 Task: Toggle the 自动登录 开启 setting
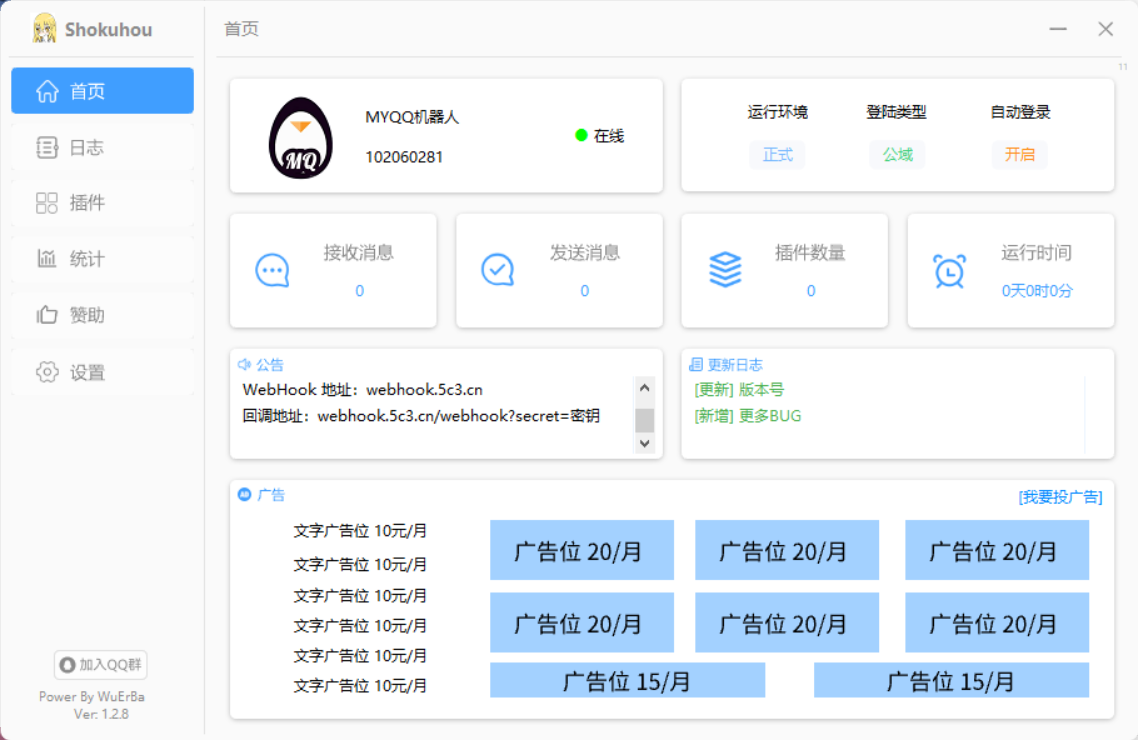click(1019, 156)
